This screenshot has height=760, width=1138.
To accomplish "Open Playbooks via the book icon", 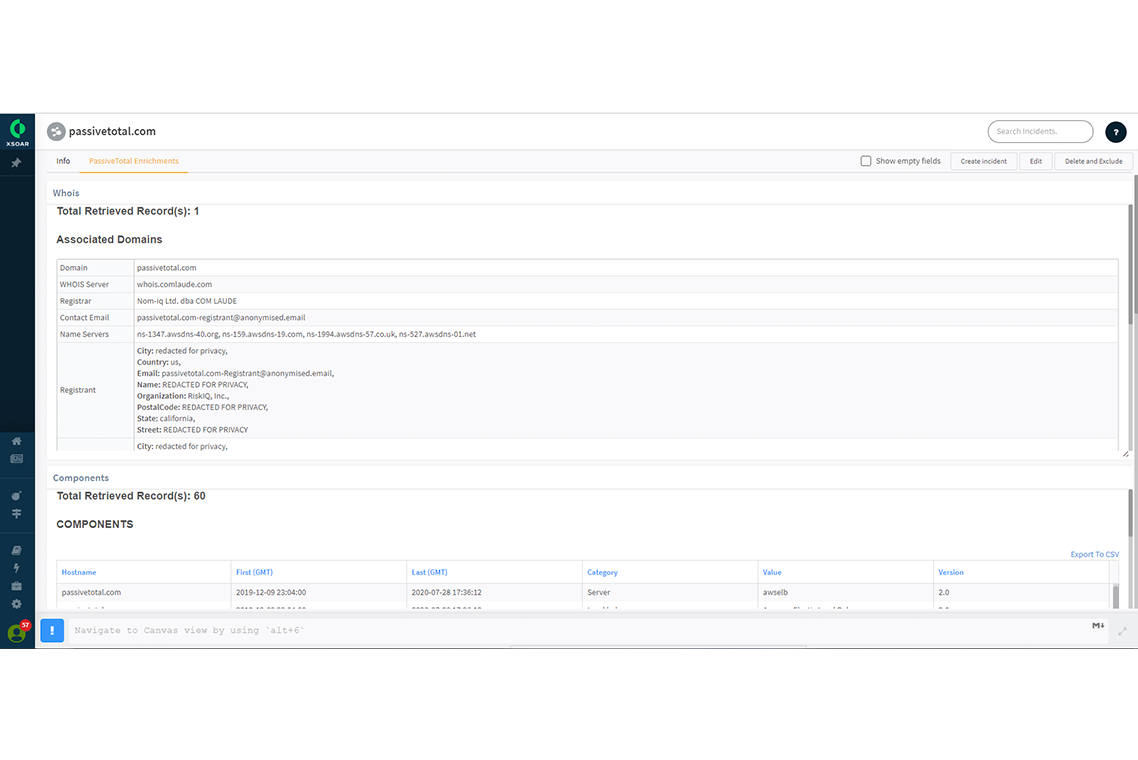I will (17, 550).
